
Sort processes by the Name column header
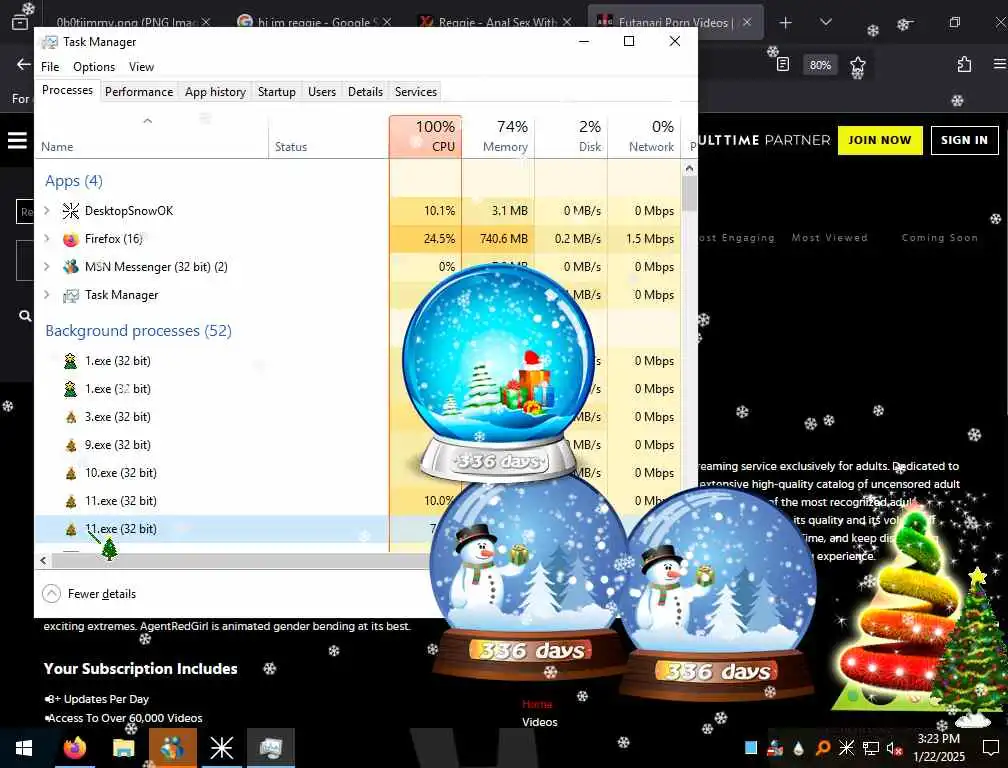[152, 136]
